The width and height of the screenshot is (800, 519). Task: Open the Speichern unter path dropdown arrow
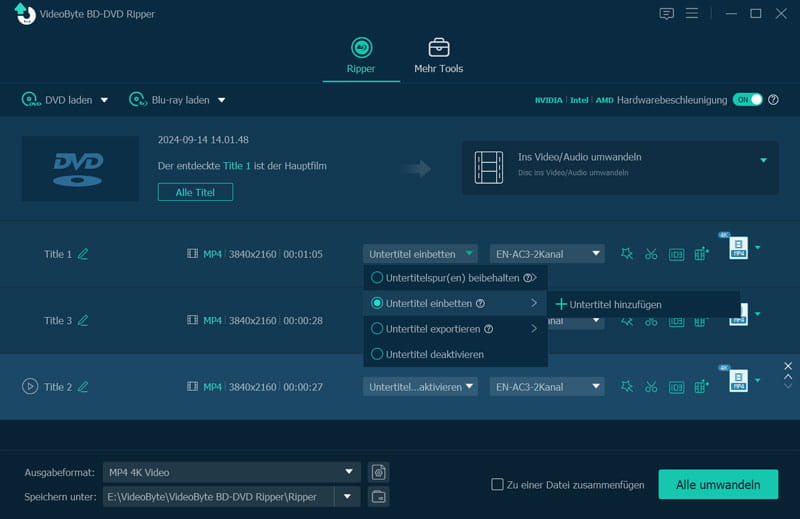point(347,497)
